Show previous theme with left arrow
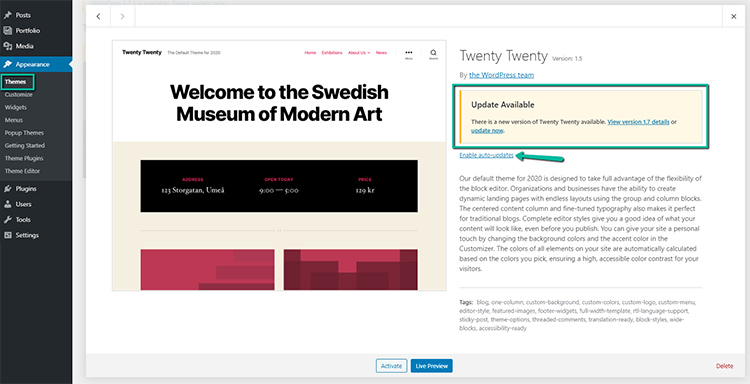Image resolution: width=750 pixels, height=384 pixels. (x=98, y=16)
